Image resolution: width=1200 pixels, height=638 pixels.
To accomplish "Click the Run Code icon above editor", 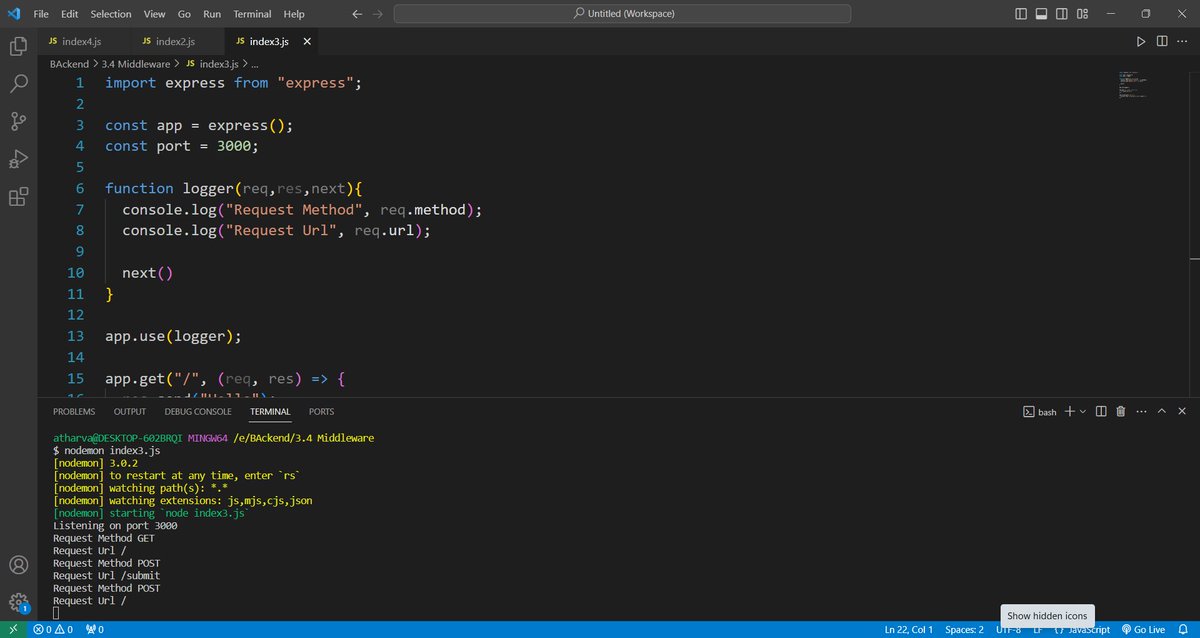I will tap(1142, 41).
